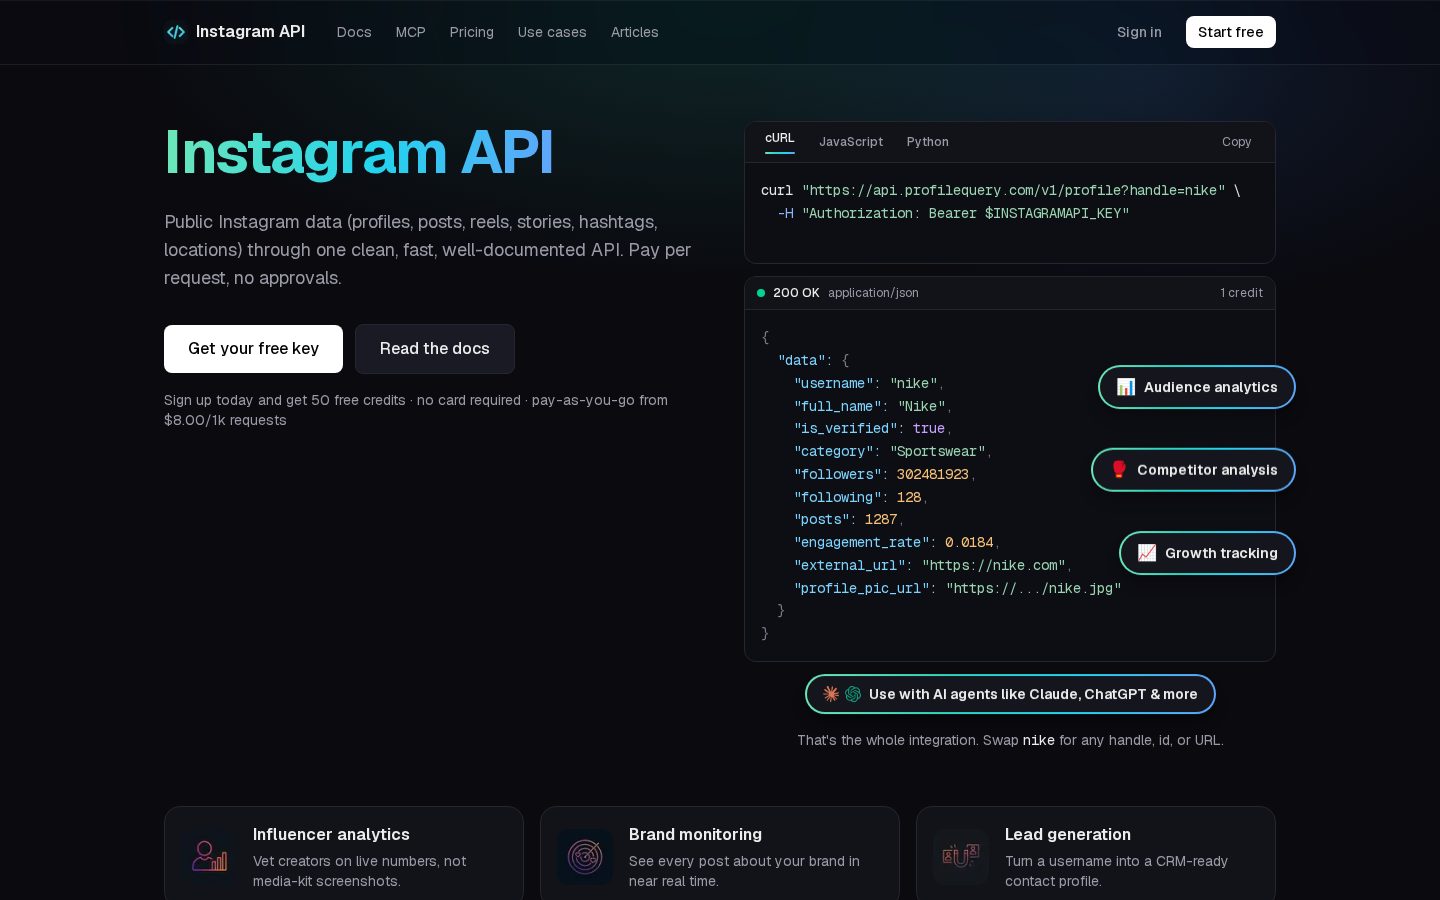Click Get your free key button

[x=253, y=349]
